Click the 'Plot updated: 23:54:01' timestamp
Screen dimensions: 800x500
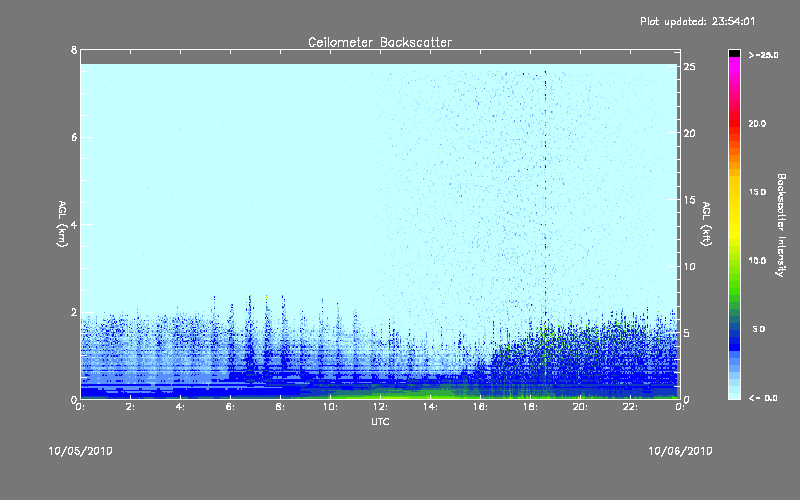[x=697, y=21]
